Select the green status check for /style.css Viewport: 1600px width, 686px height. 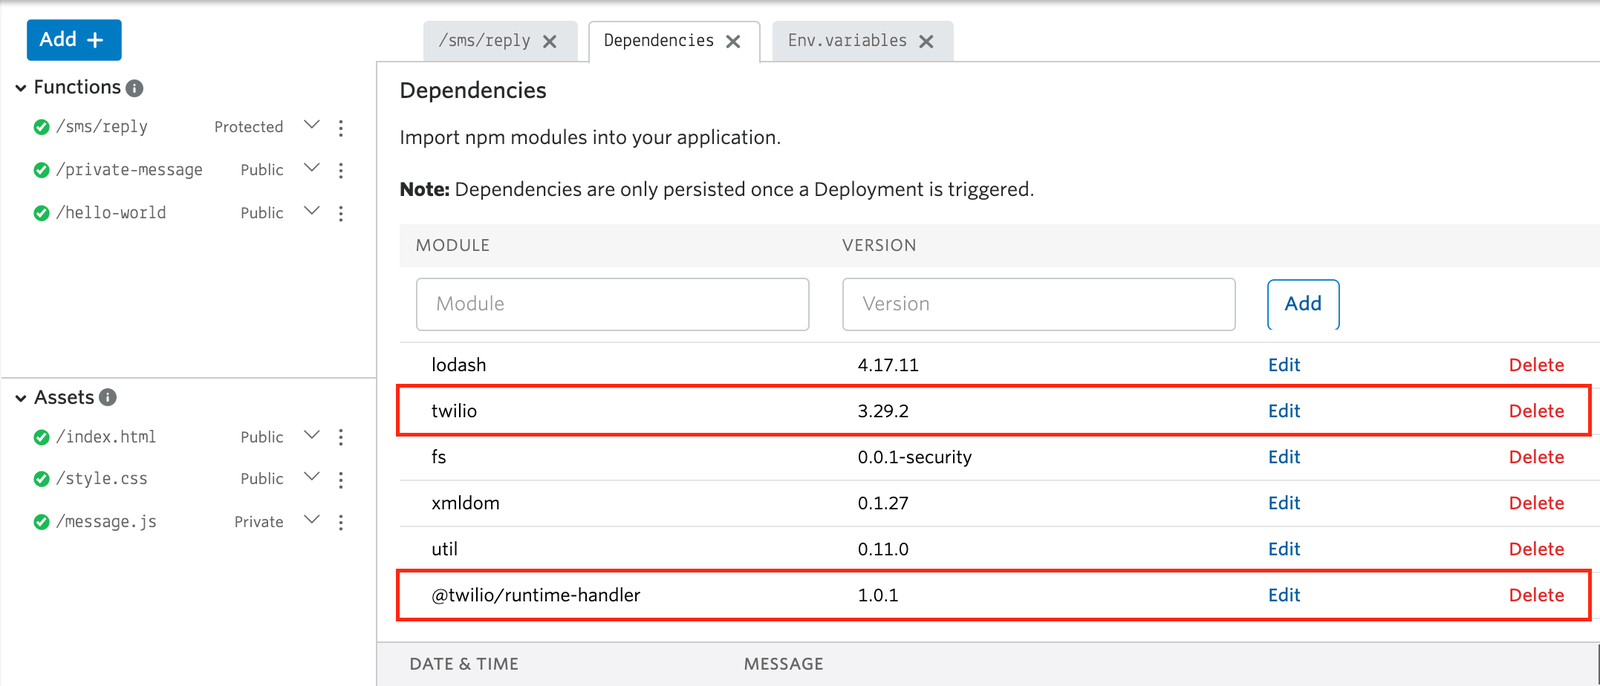pos(41,479)
